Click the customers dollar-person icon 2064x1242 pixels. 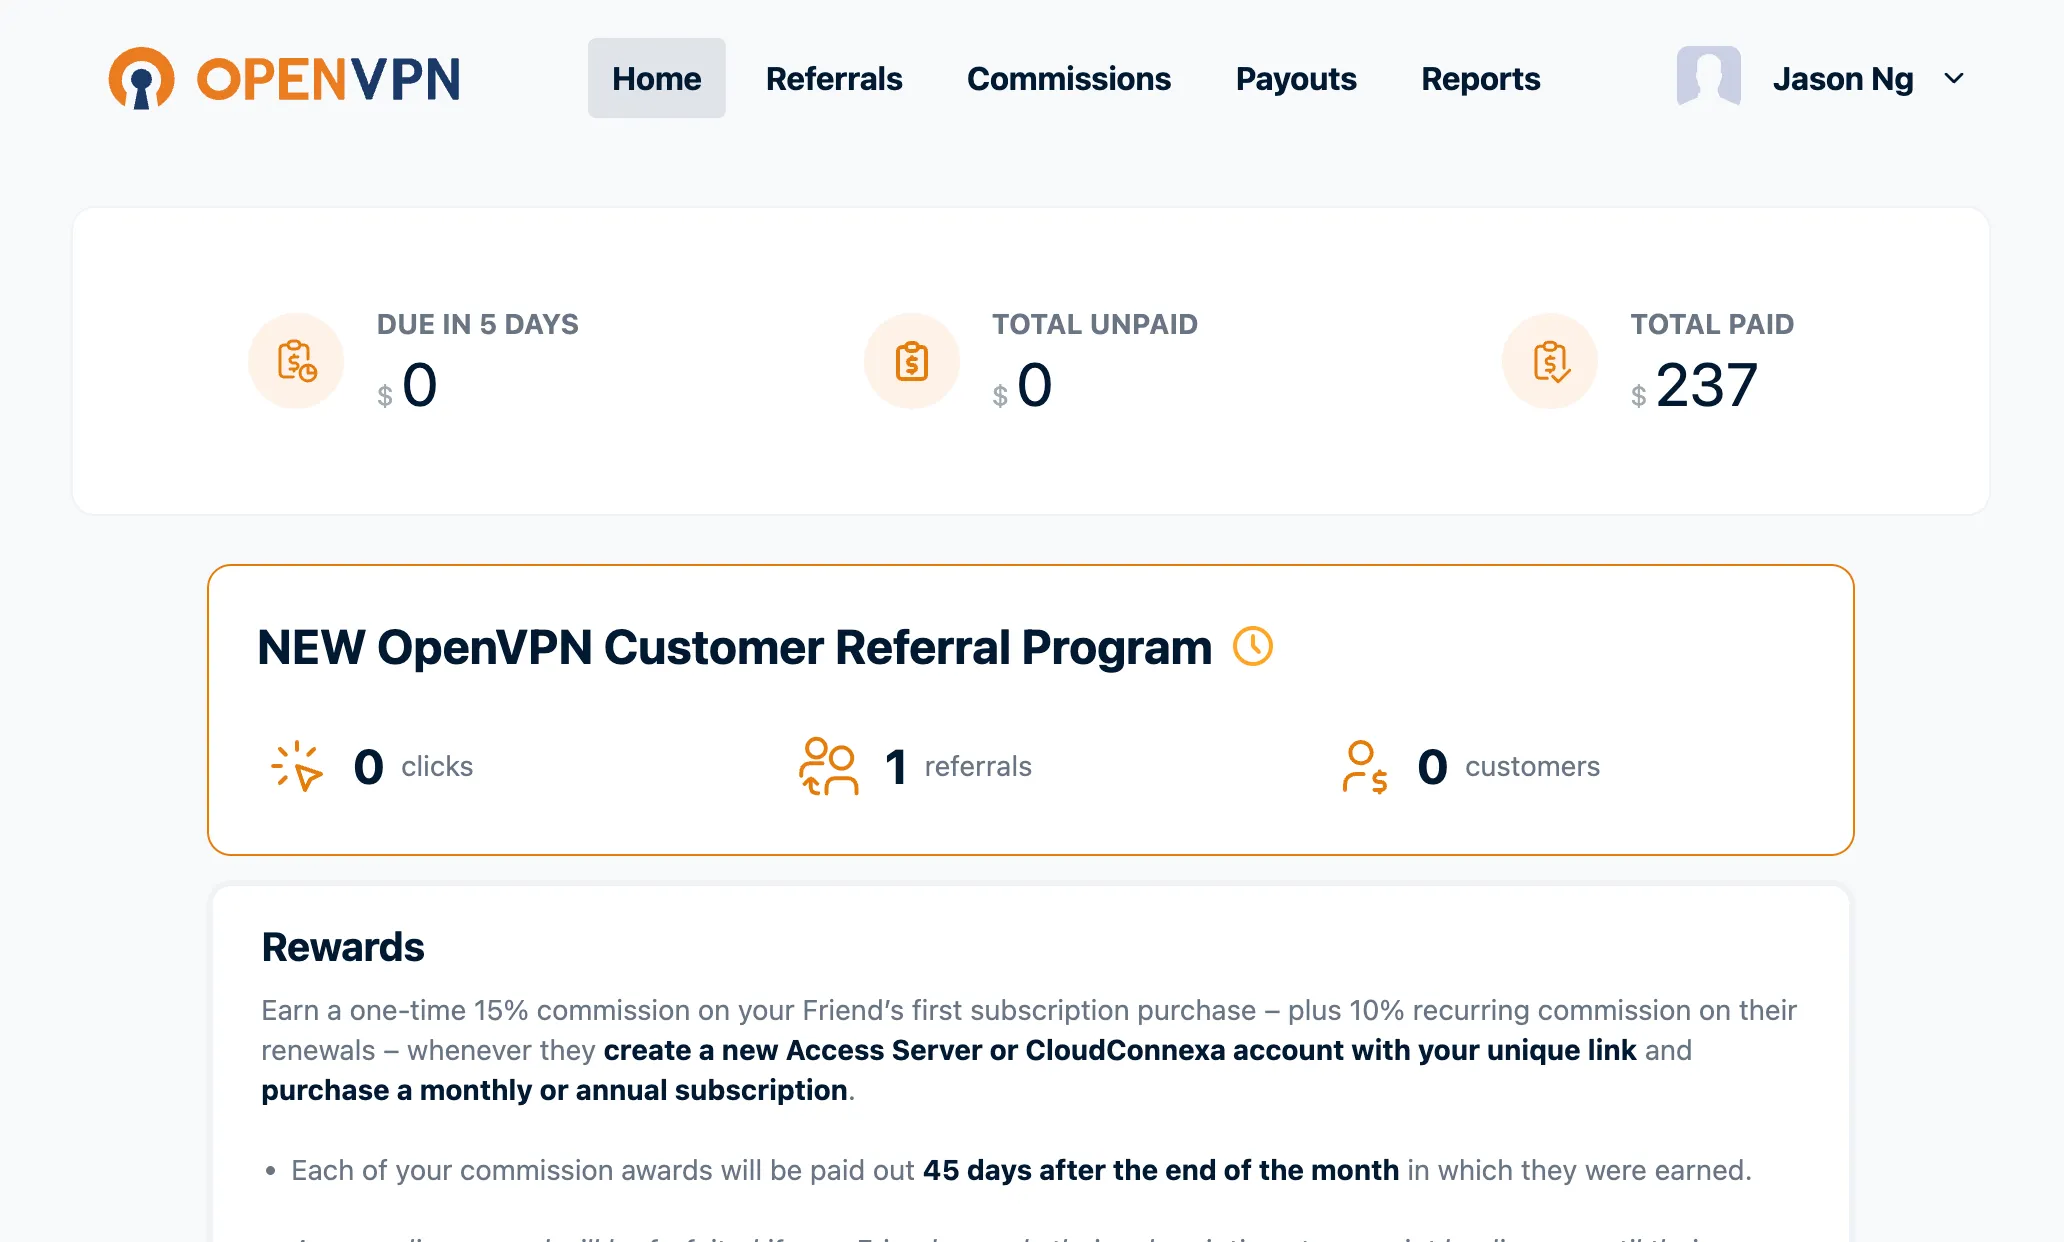(1366, 766)
